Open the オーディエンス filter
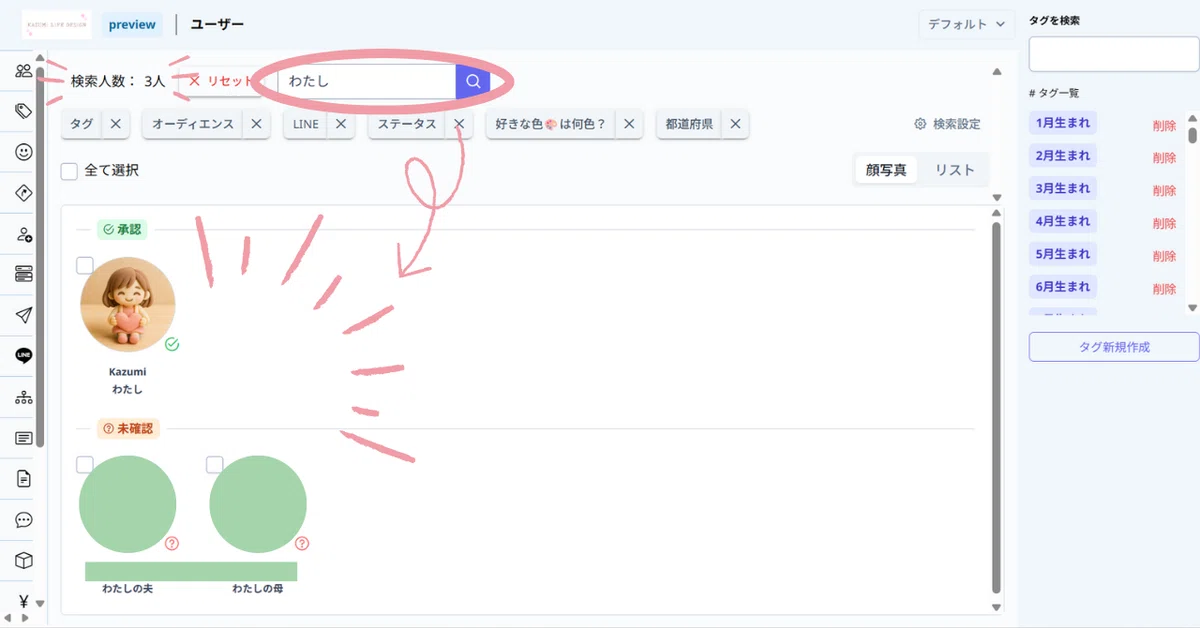The image size is (1200, 628). coord(193,124)
